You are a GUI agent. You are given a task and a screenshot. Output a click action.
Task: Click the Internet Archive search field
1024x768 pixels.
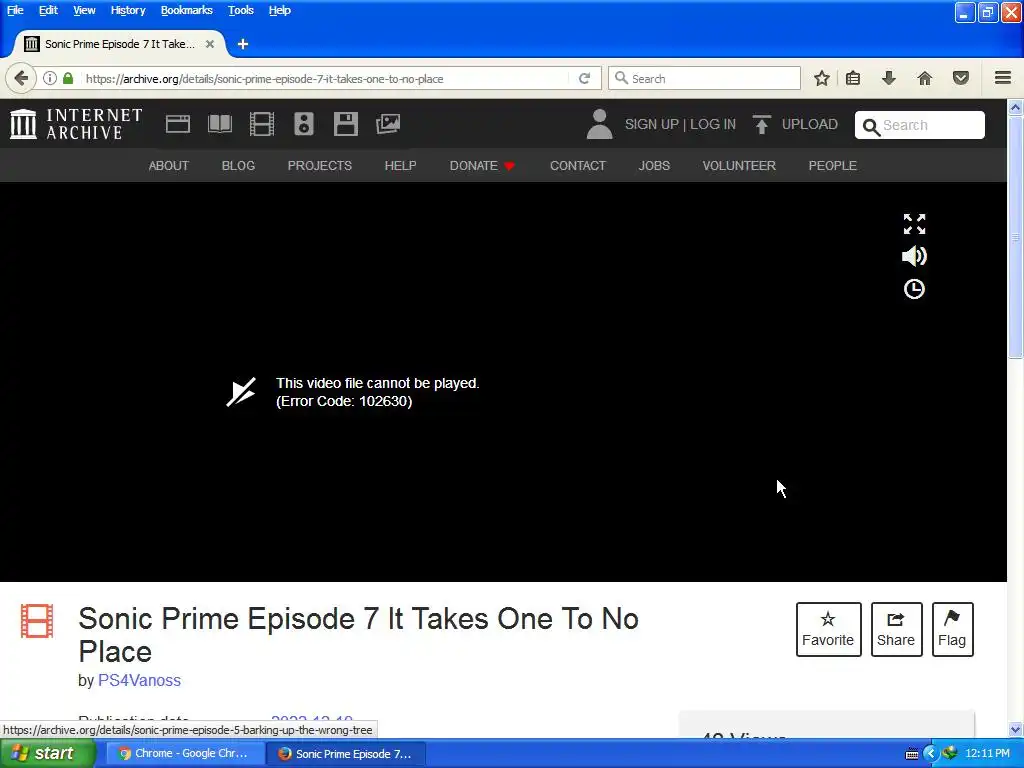coord(920,125)
